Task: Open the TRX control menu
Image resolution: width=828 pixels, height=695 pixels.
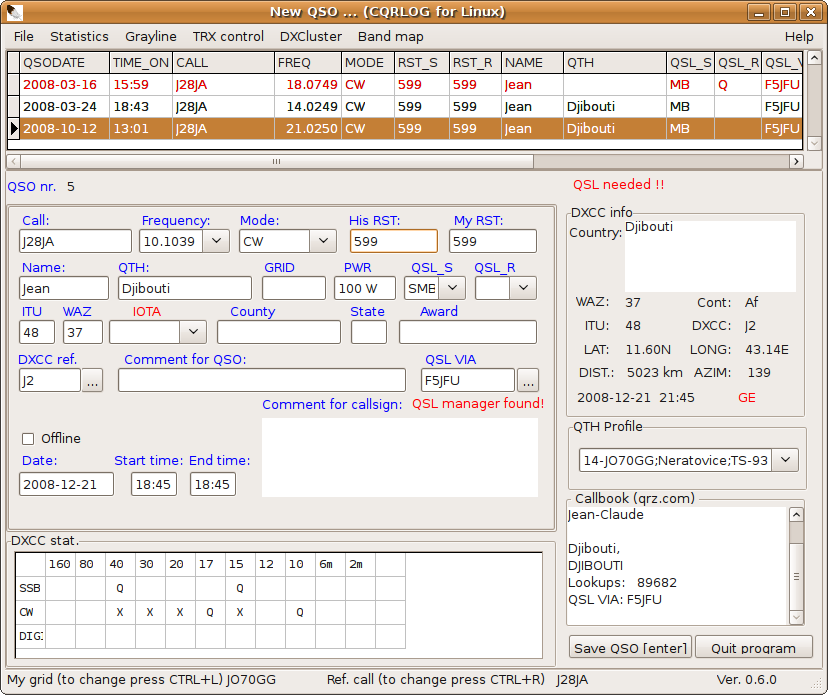Action: point(228,36)
